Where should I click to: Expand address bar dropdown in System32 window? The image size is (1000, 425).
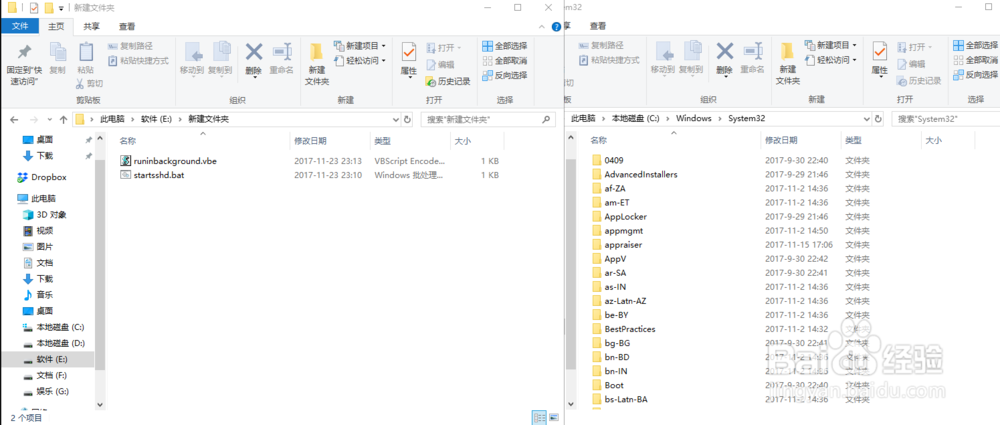coord(867,119)
